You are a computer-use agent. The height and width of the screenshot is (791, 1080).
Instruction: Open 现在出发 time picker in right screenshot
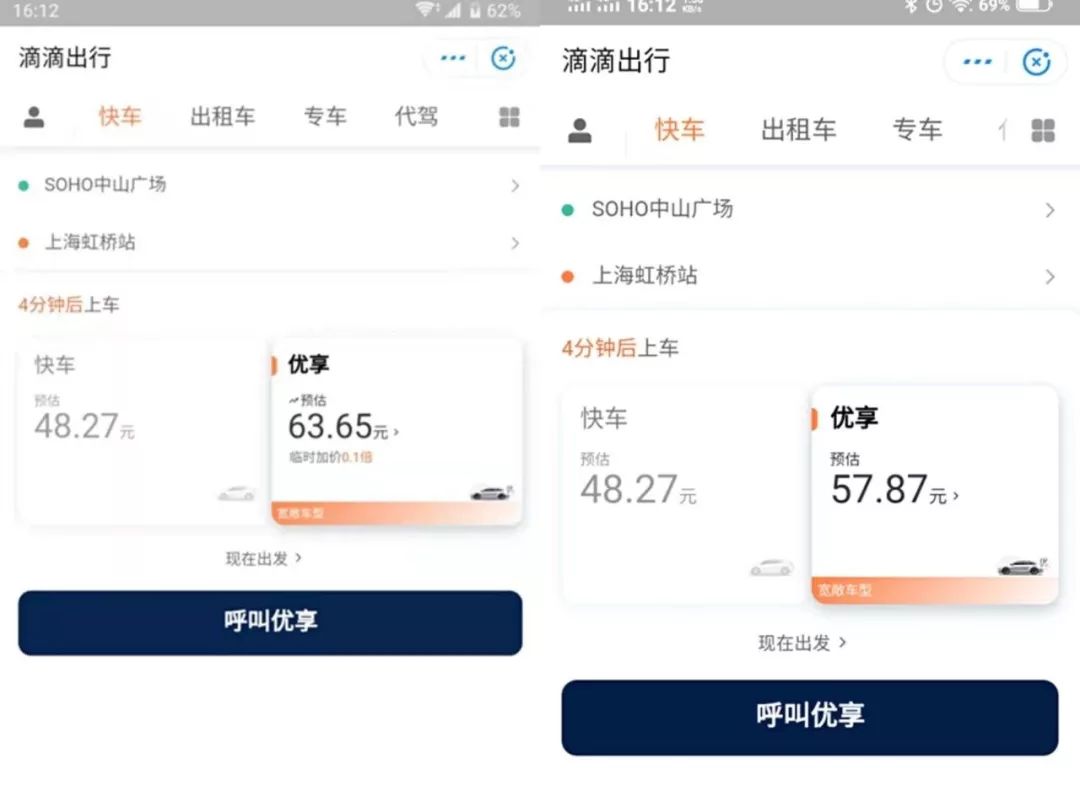pos(802,643)
